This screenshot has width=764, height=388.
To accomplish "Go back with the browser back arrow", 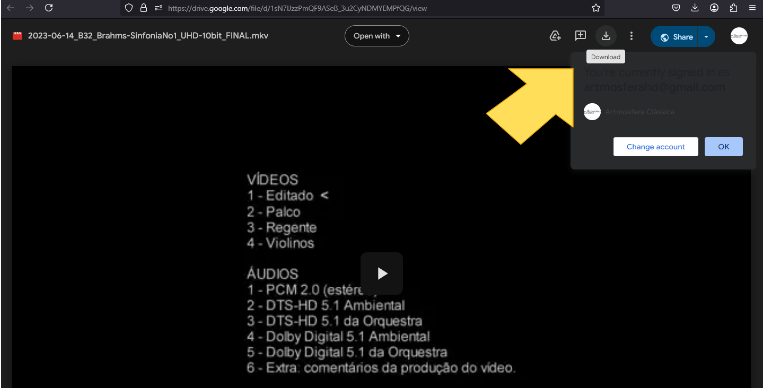I will point(10,8).
